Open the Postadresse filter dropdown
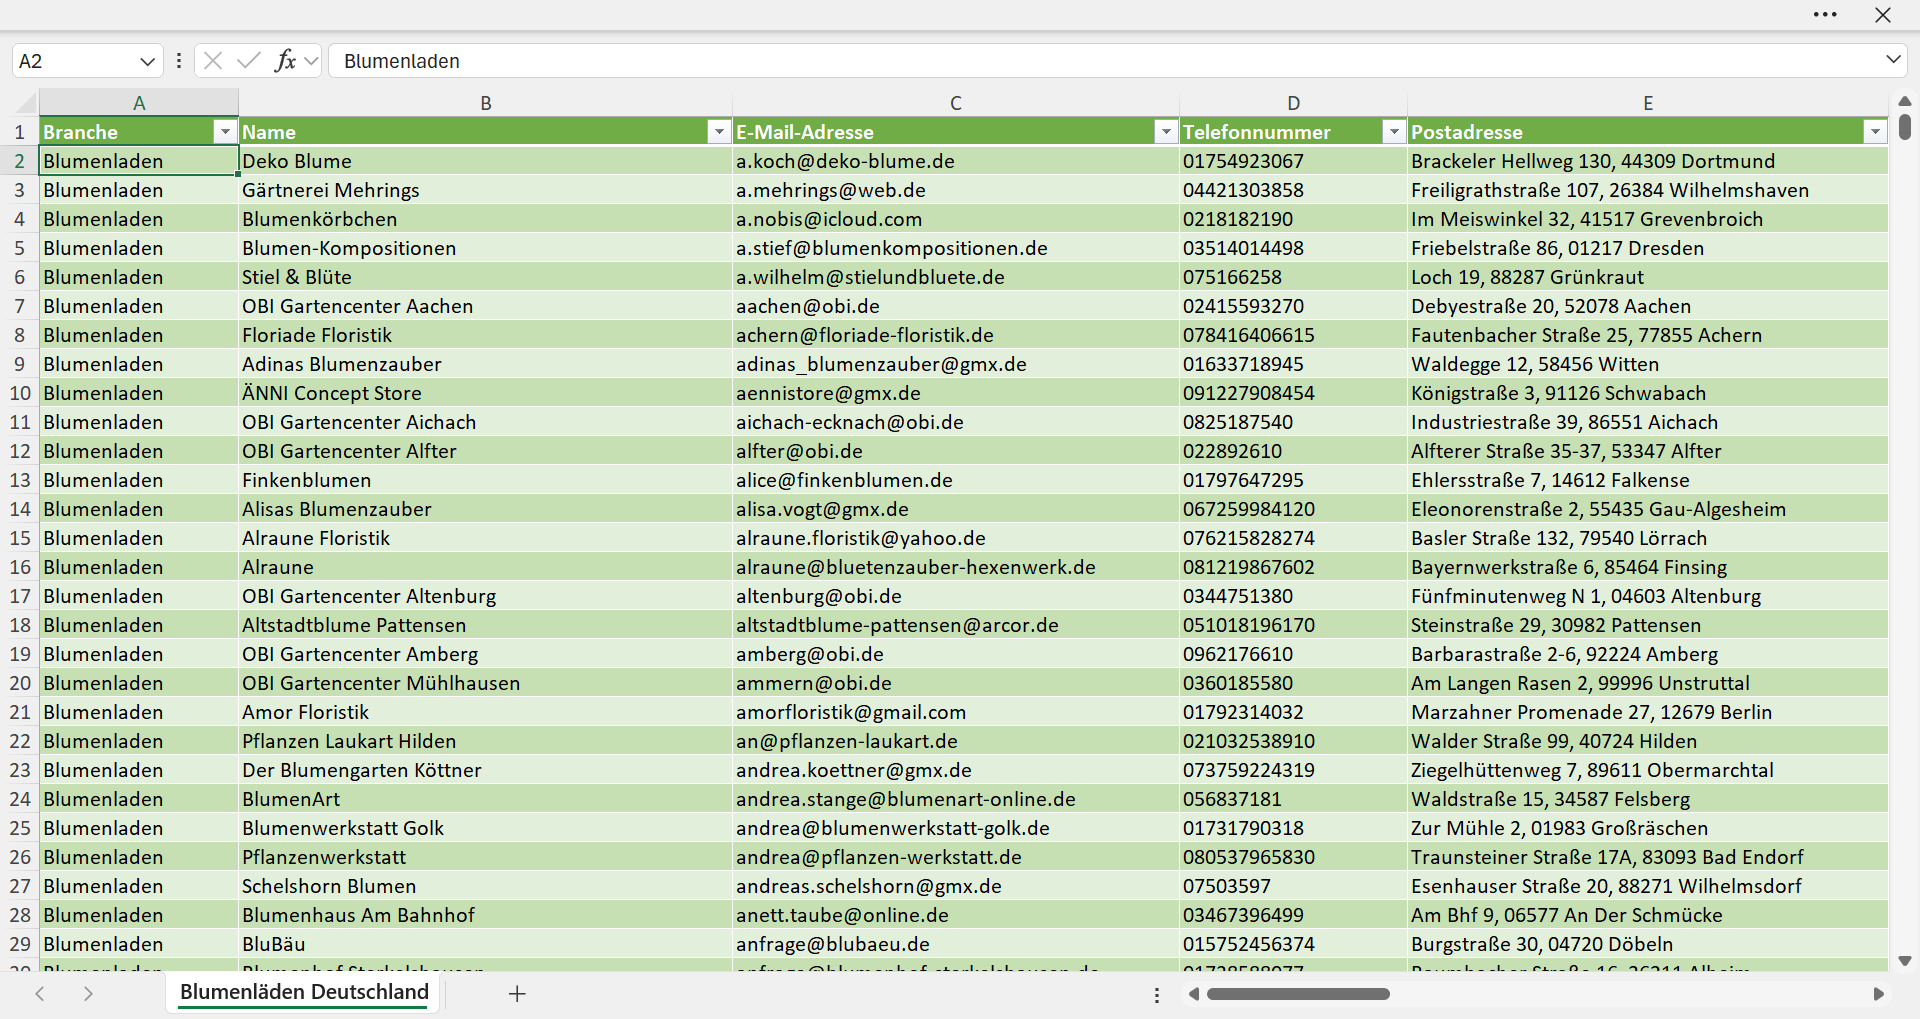 click(x=1875, y=132)
